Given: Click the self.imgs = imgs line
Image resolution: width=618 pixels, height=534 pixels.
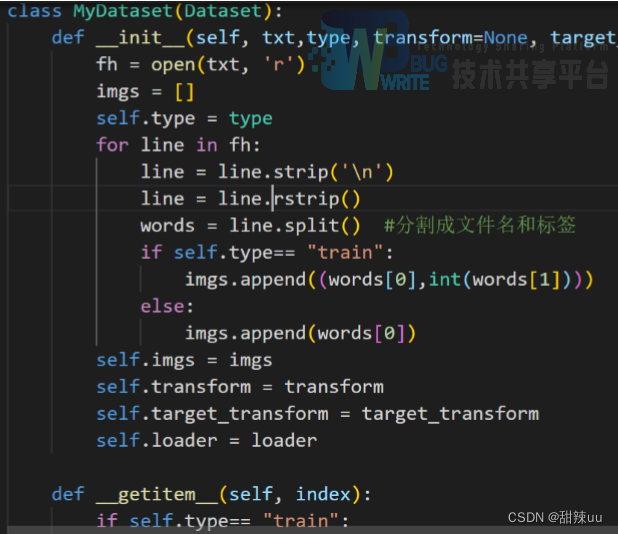Looking at the screenshot, I should [184, 360].
